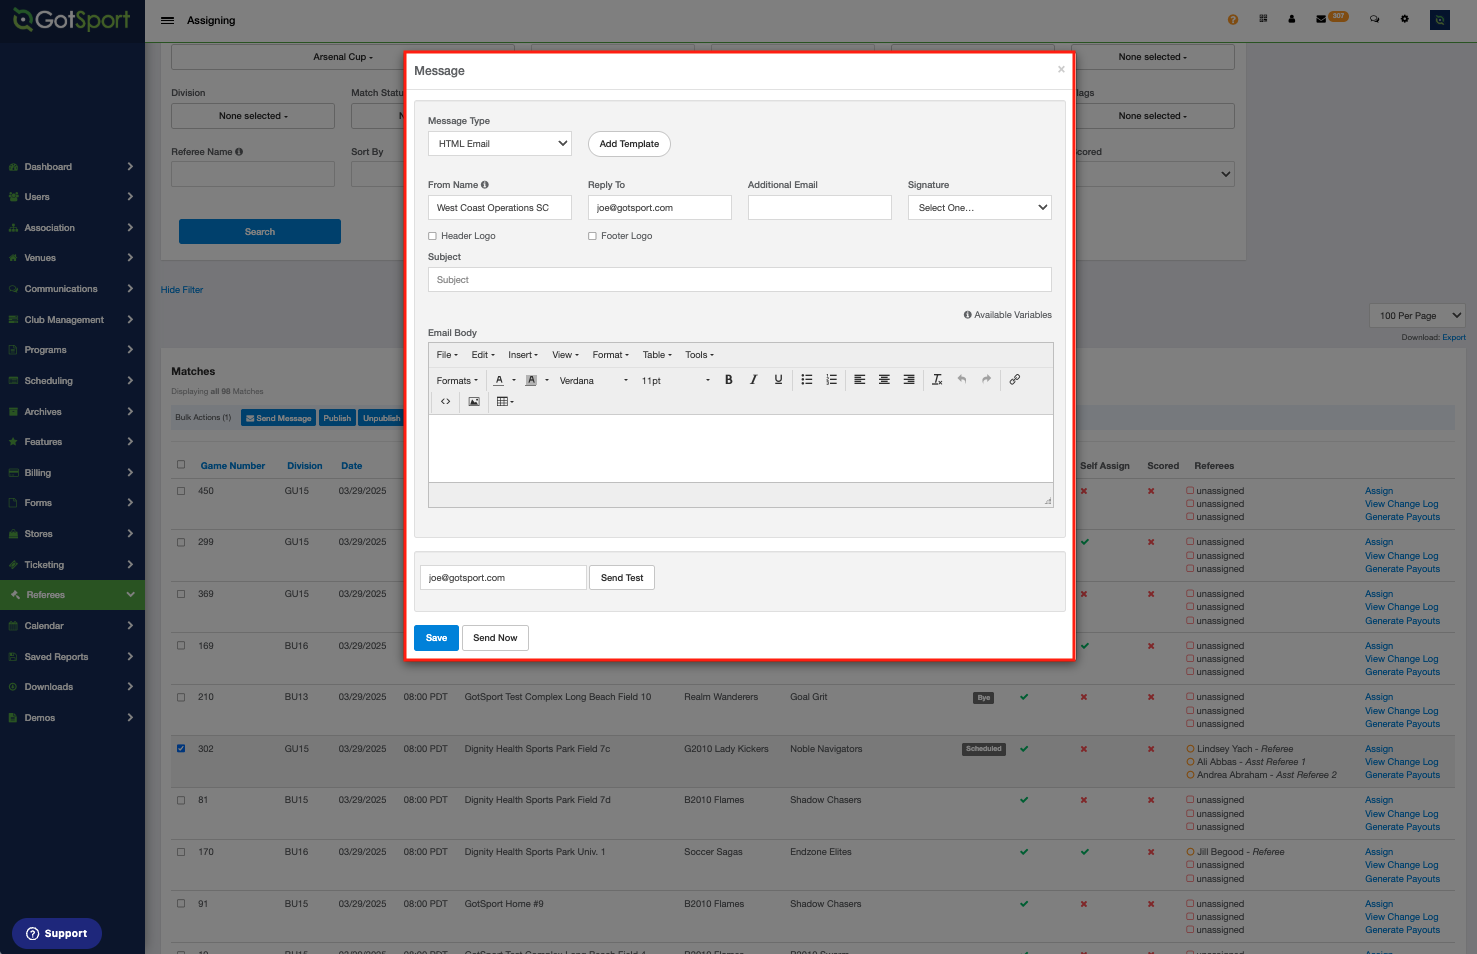Open the 11pt font size dropdown
1477x954 pixels.
point(675,380)
